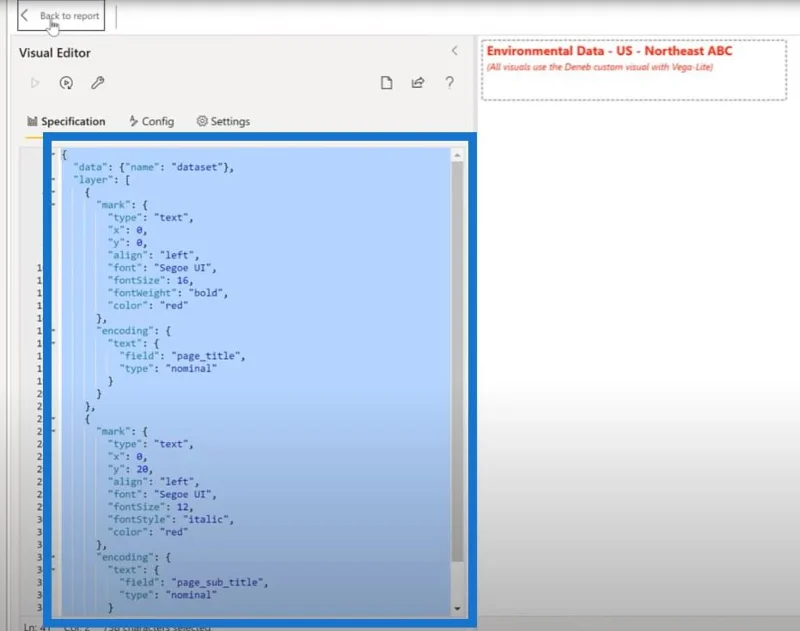800x631 pixels.
Task: Click the wrench repair/format icon
Action: tap(97, 83)
